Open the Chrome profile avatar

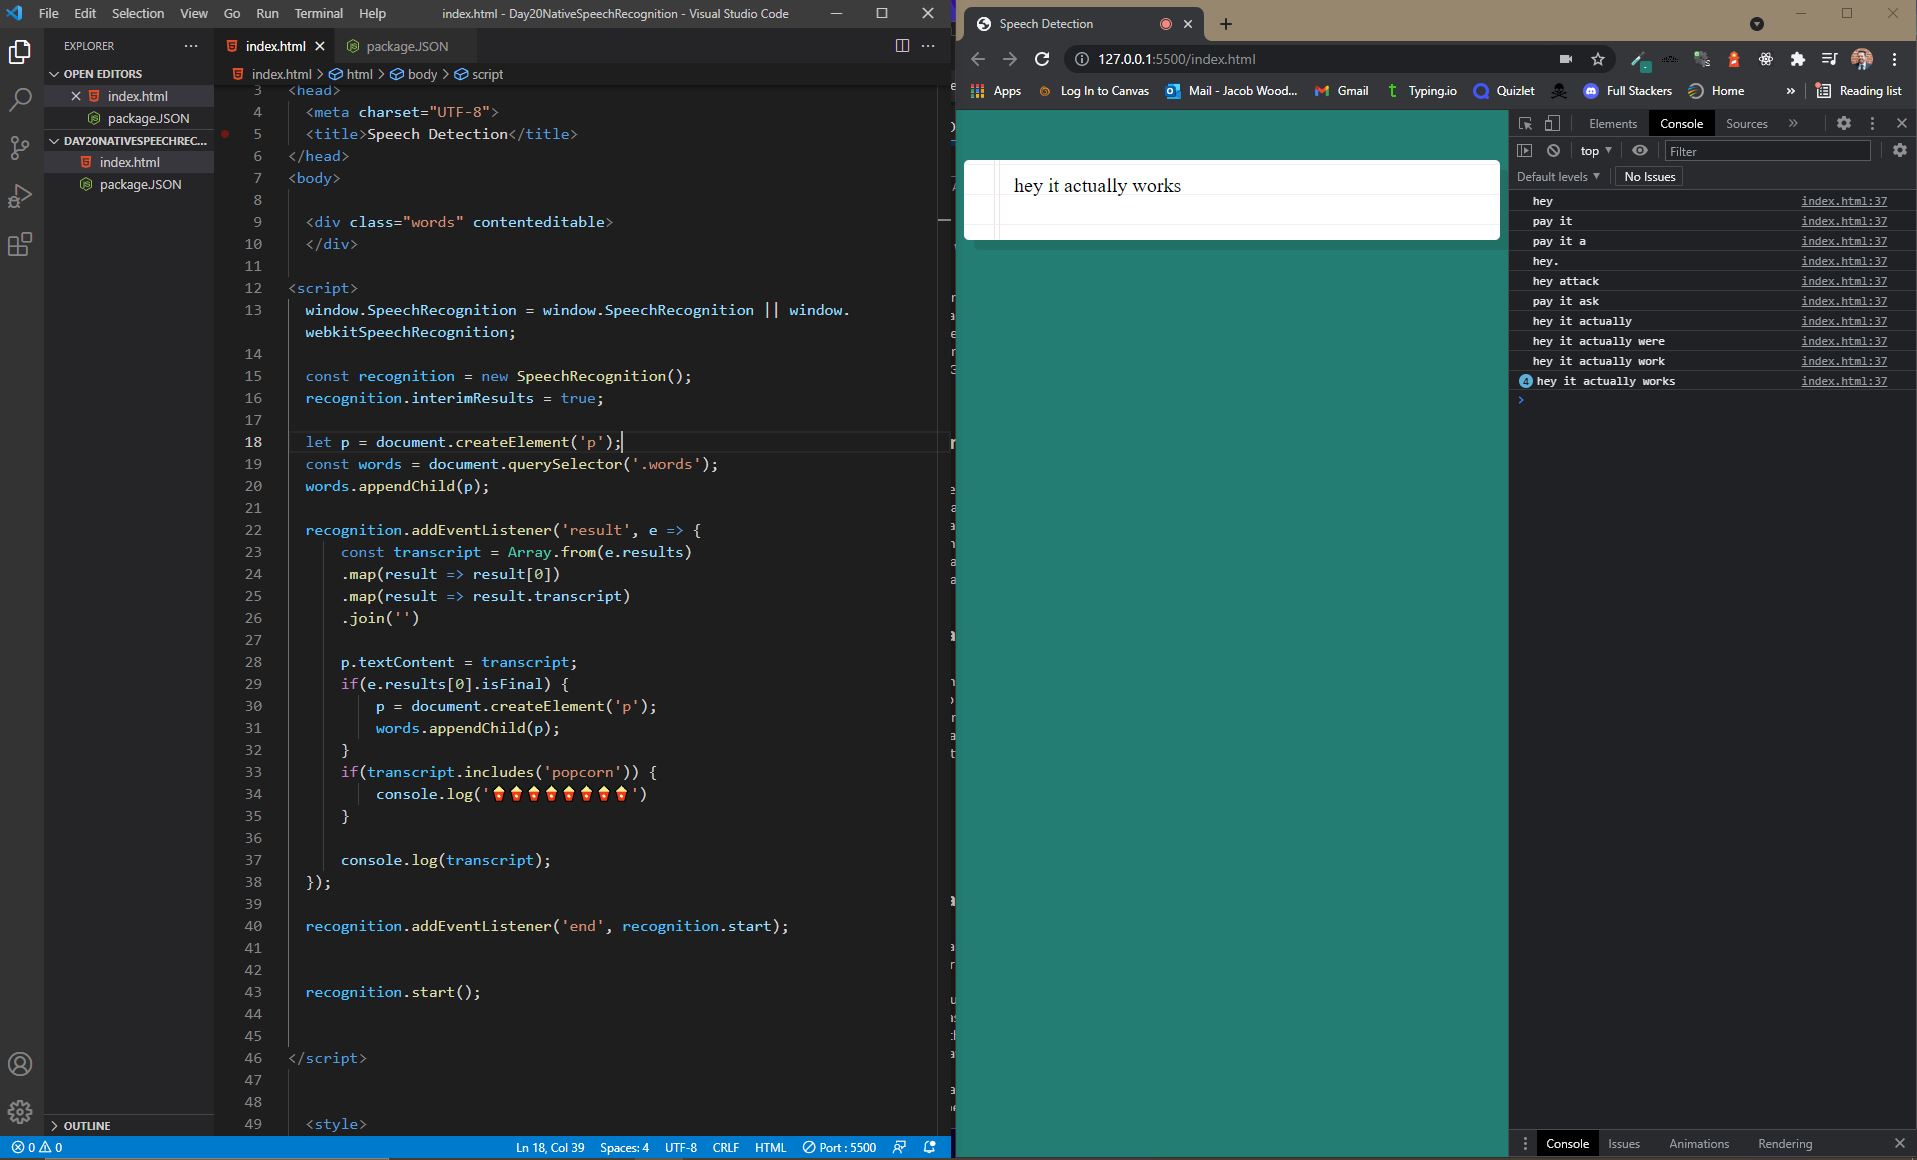click(x=1862, y=59)
